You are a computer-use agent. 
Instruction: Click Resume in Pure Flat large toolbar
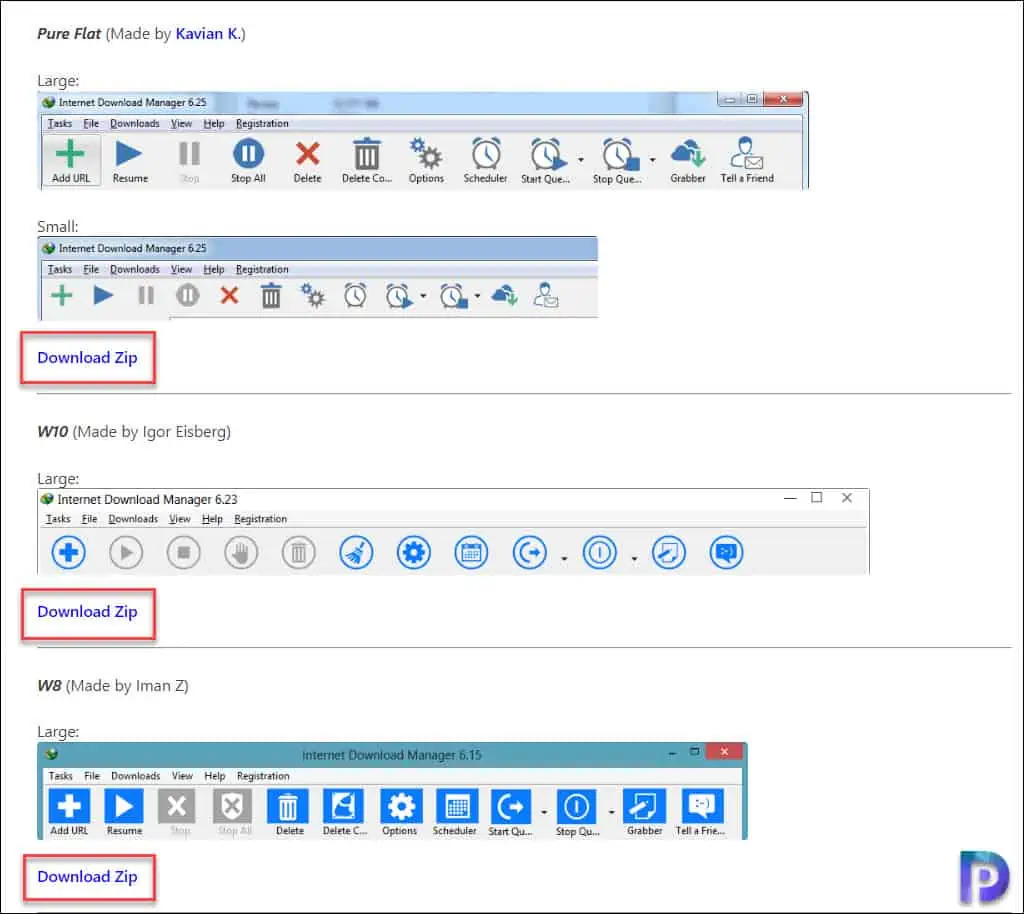pos(129,161)
